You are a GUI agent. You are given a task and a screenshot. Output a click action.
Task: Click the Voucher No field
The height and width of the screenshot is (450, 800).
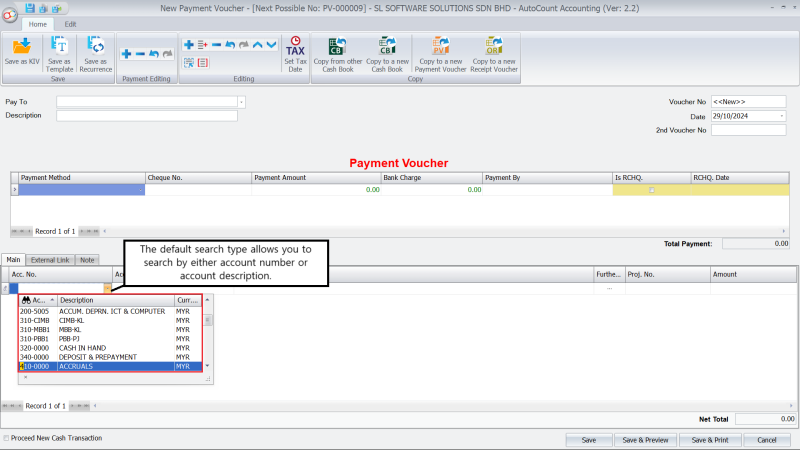pyautogui.click(x=748, y=102)
